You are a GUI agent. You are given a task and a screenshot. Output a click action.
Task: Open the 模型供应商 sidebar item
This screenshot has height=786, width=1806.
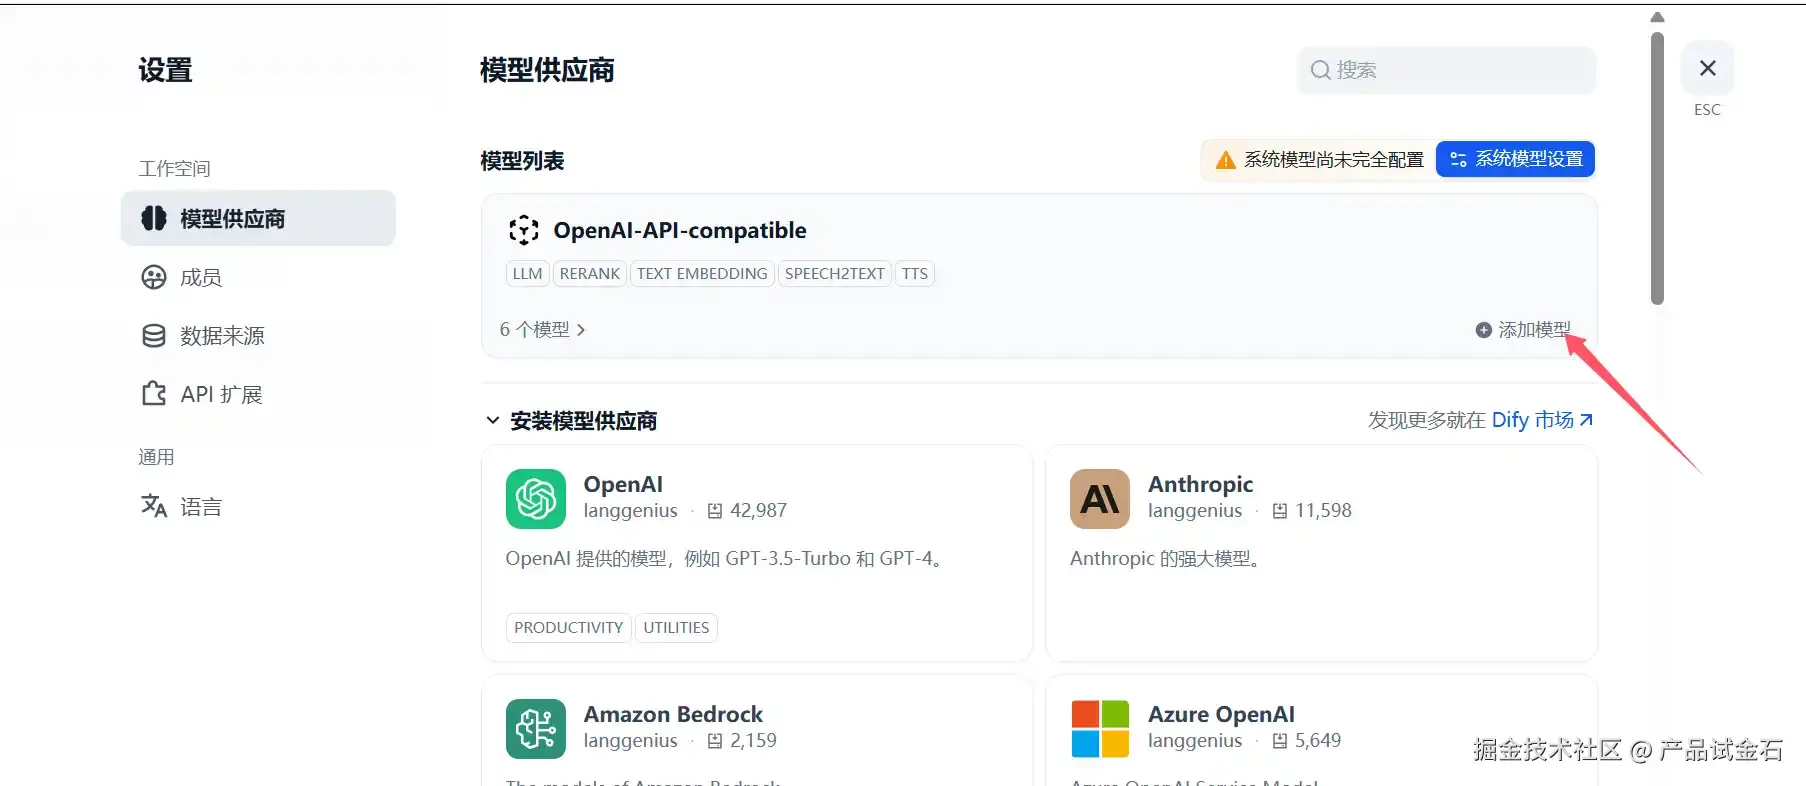(x=258, y=218)
